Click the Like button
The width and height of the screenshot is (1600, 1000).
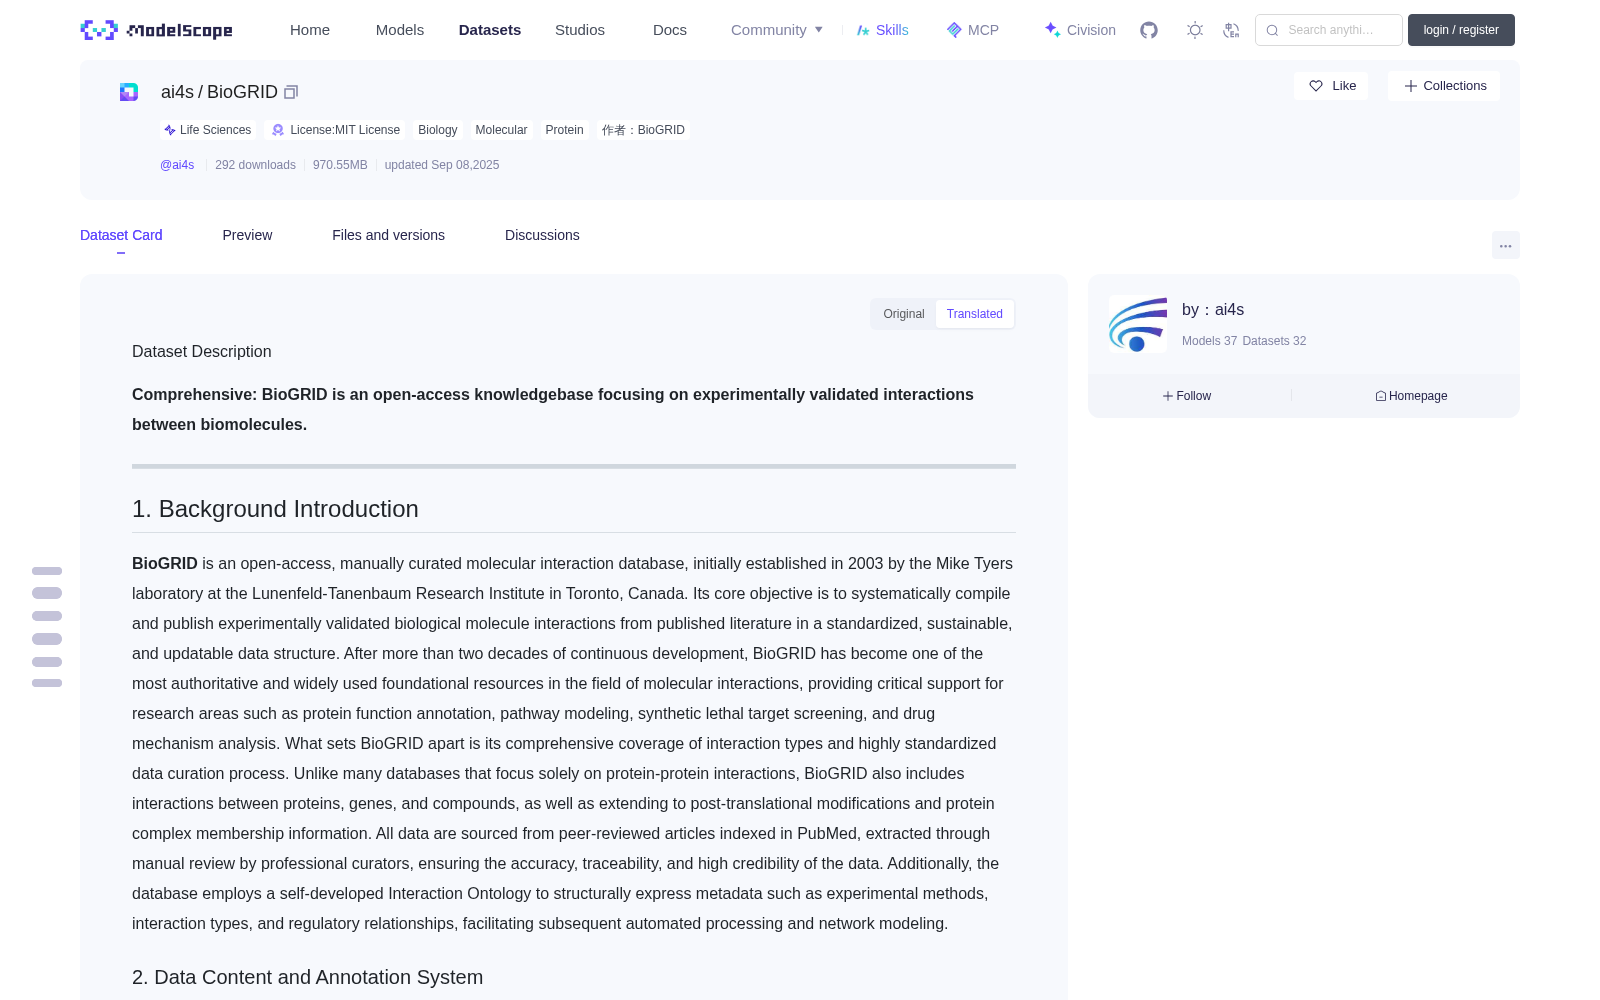[1331, 86]
